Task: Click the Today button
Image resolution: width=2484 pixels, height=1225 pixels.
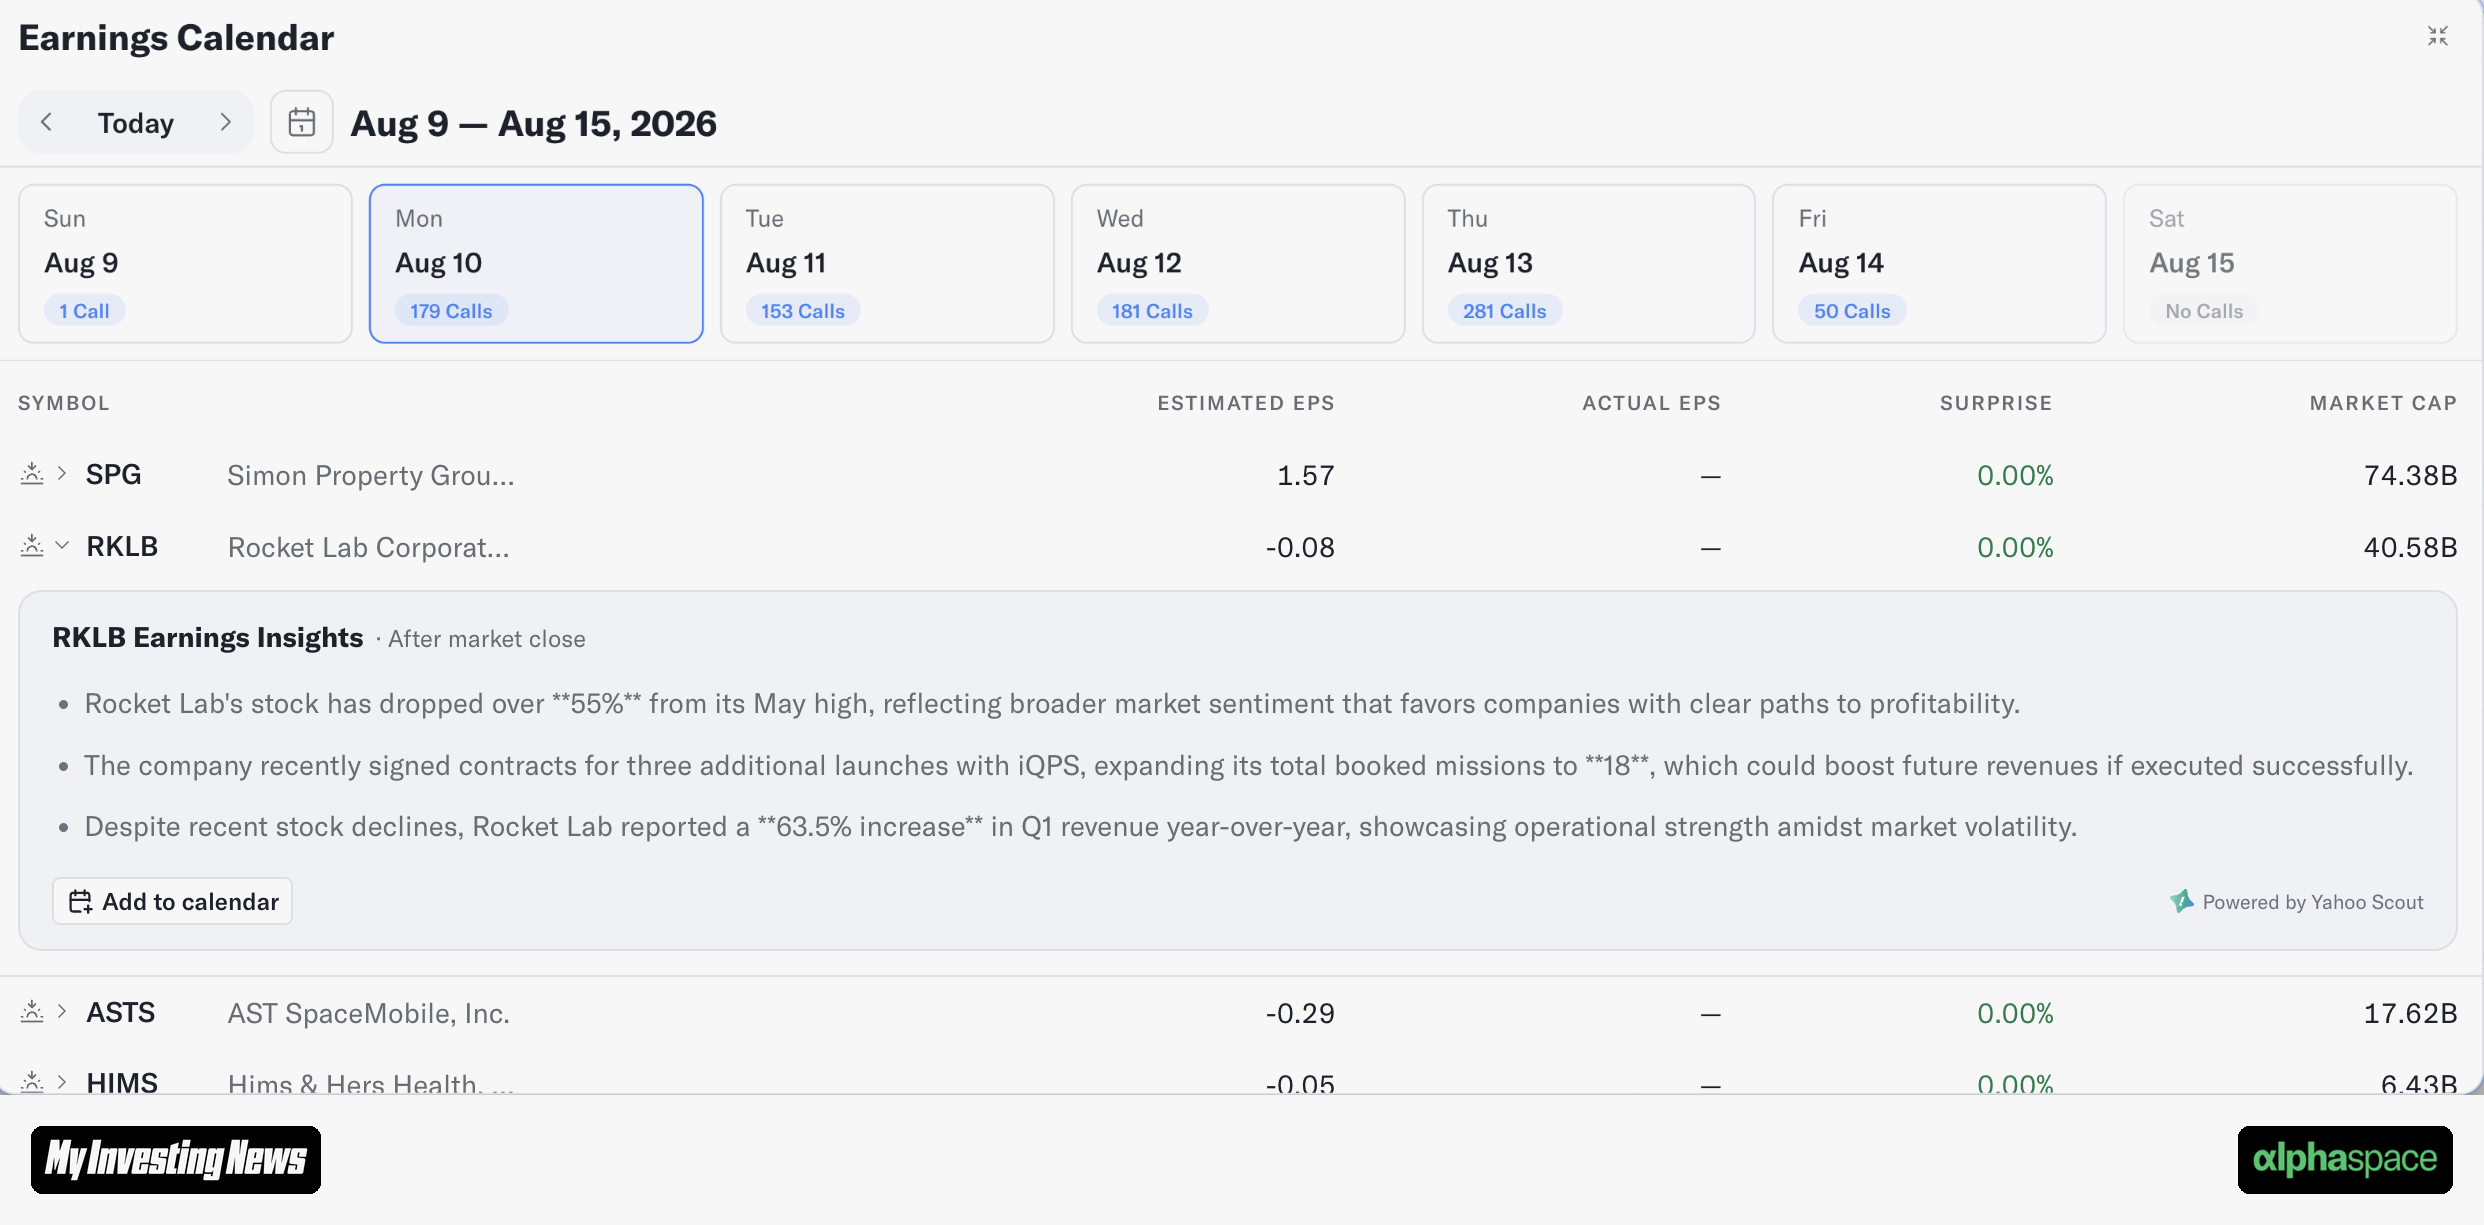Action: click(x=136, y=123)
